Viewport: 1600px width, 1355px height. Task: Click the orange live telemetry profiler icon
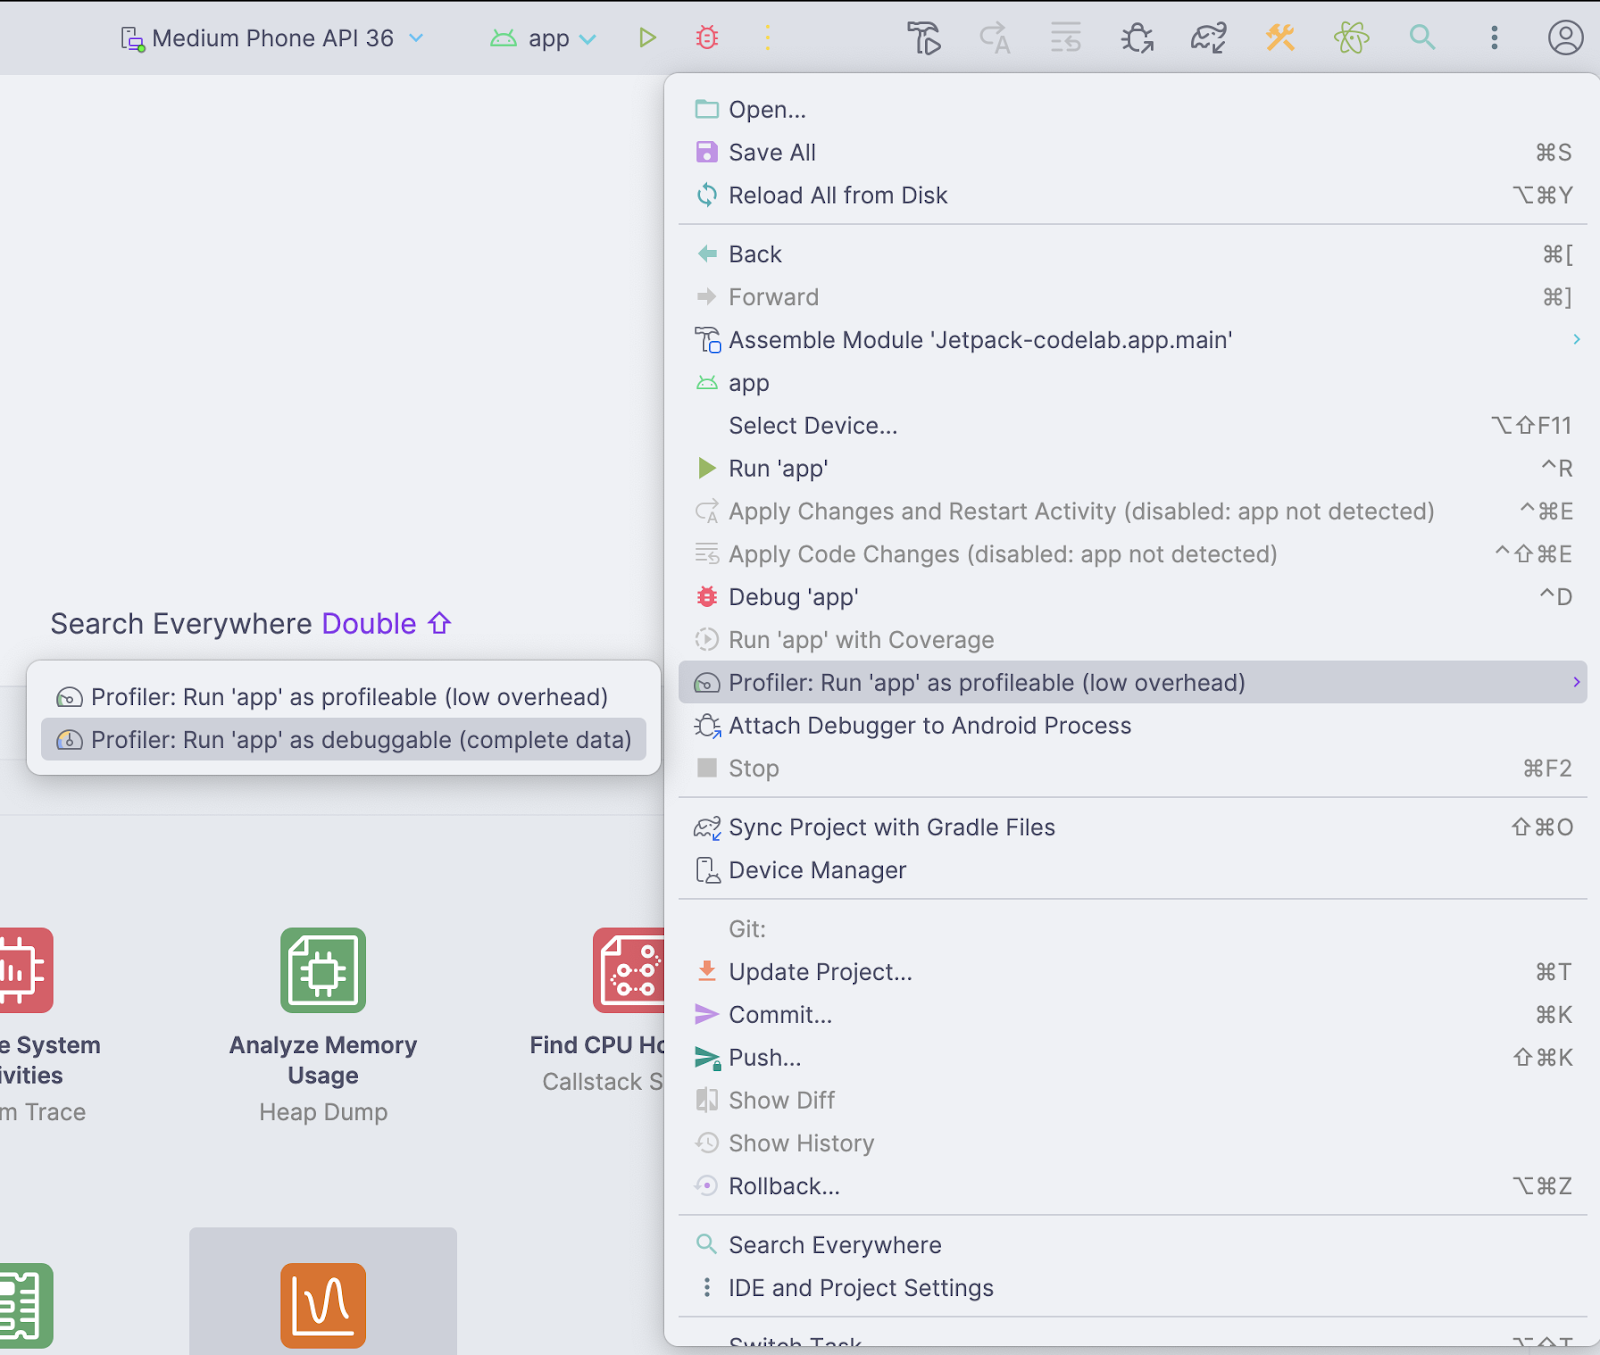coord(322,1306)
